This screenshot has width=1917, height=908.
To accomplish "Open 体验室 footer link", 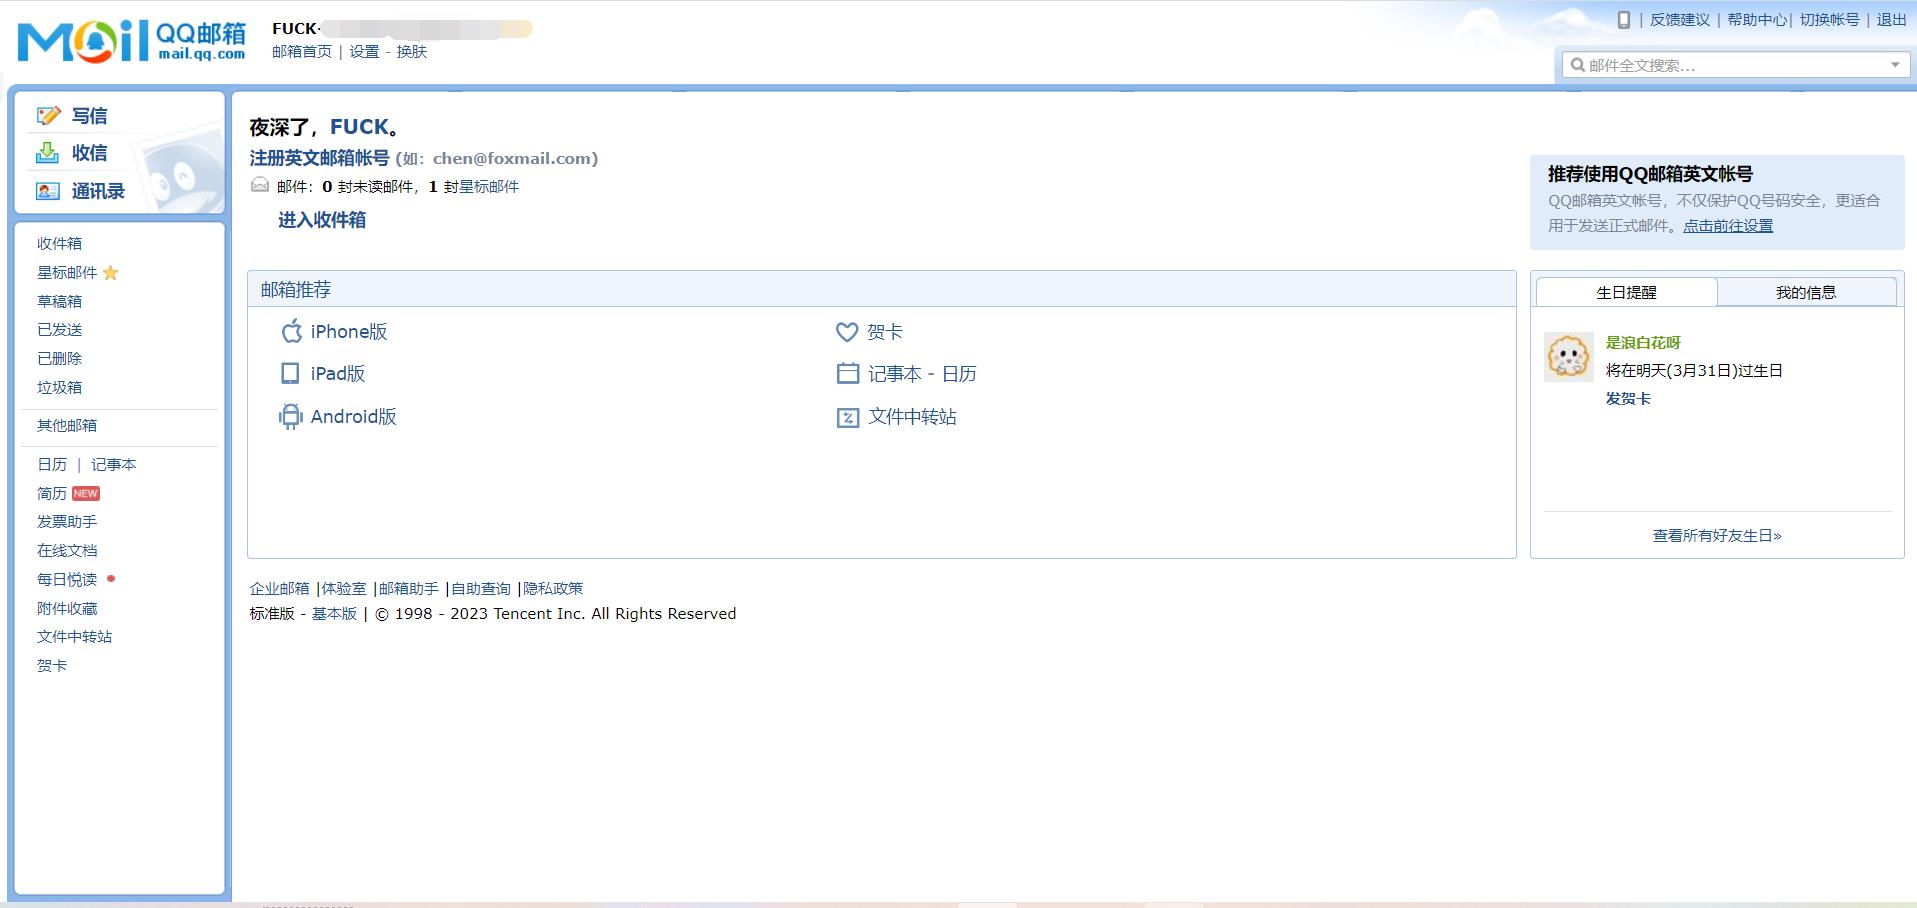I will [344, 588].
